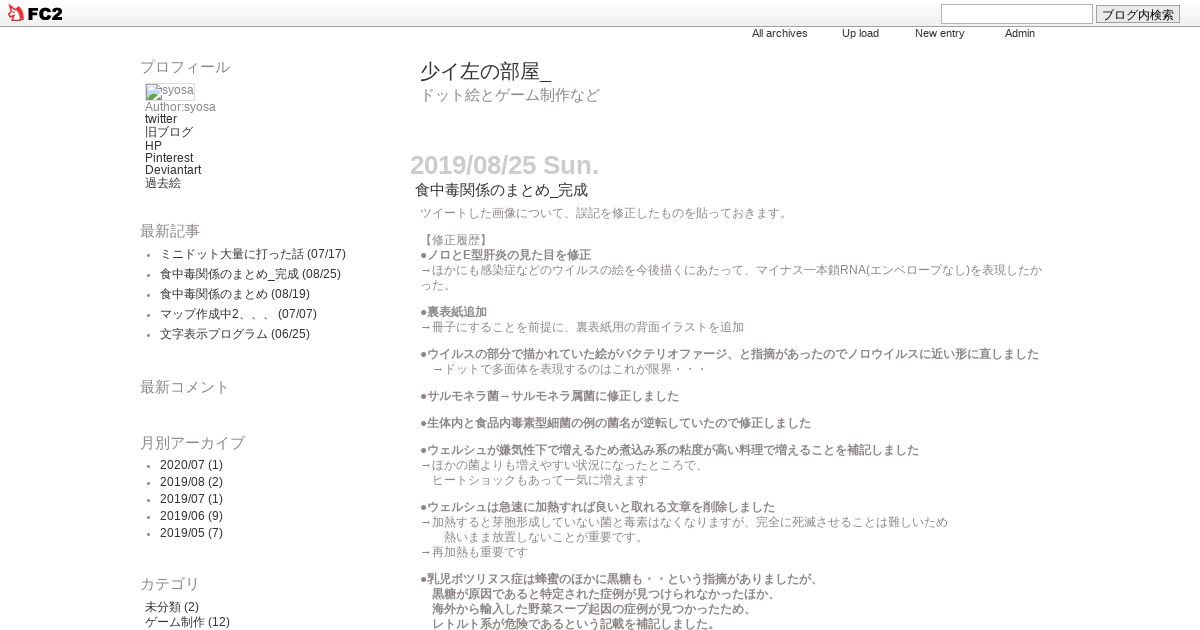This screenshot has height=630, width=1200.
Task: Open recent entry ミニドット大量に打った話
Action: (x=253, y=254)
